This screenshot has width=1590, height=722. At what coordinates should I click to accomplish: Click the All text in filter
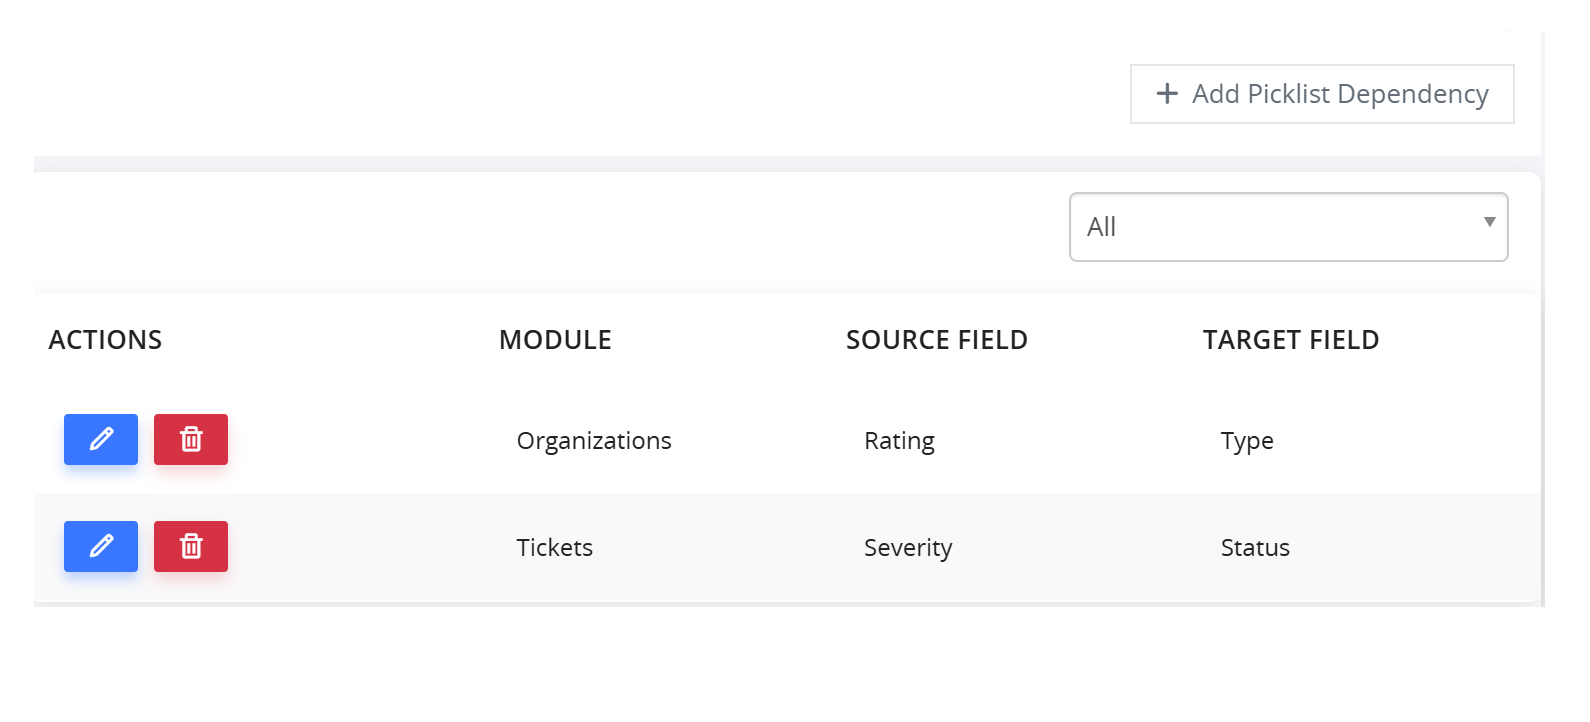point(1101,227)
